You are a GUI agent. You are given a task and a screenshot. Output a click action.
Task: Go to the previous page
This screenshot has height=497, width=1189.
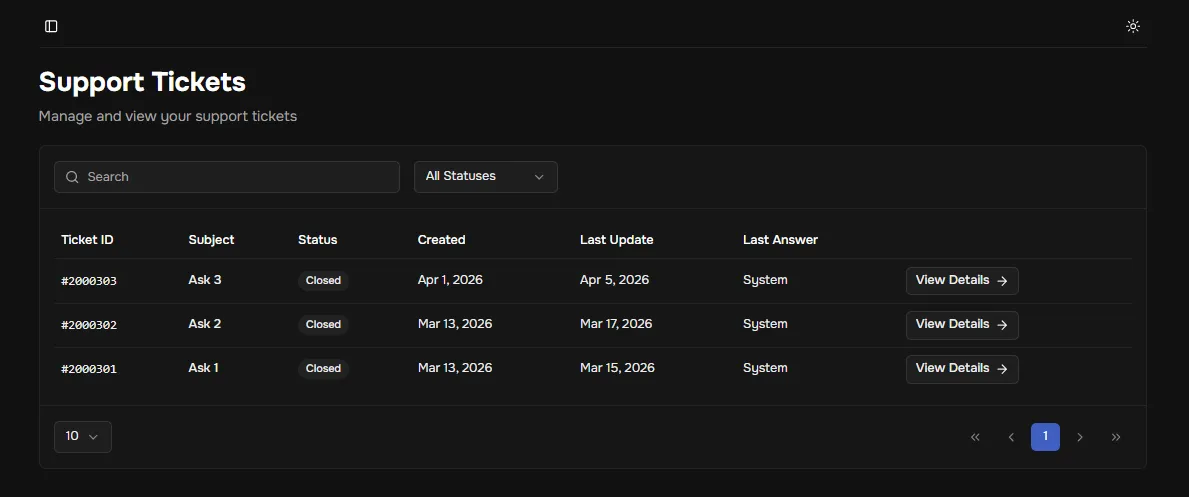[x=1011, y=437]
